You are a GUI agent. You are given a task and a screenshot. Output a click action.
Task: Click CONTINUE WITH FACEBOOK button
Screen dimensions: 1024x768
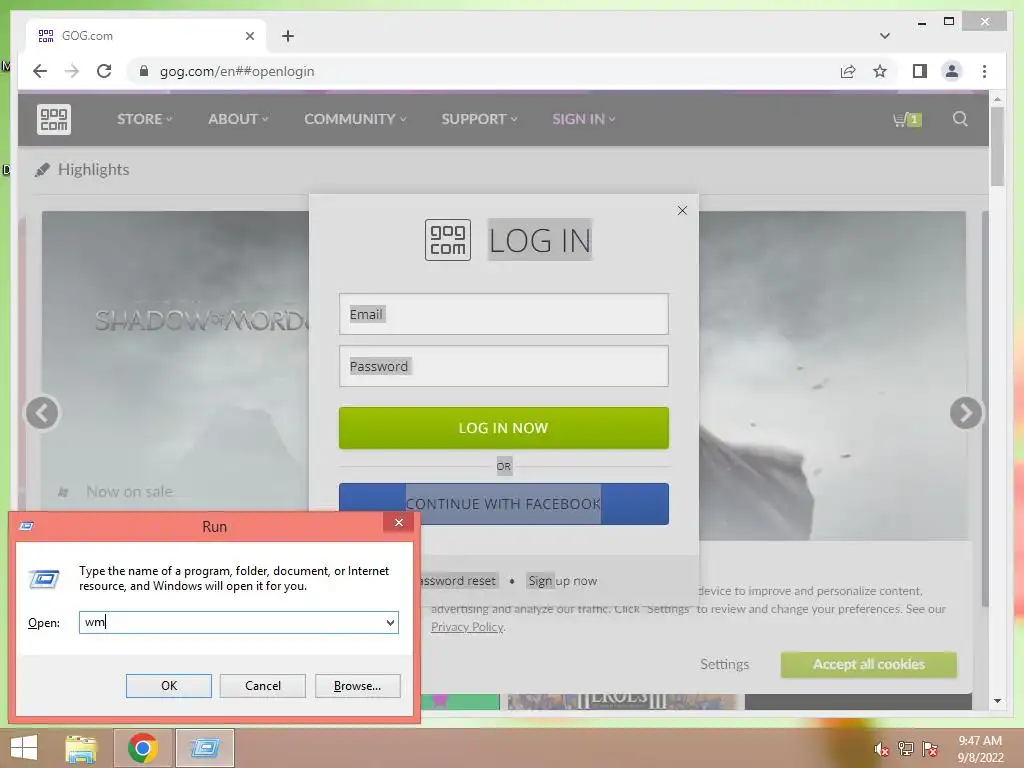tap(504, 504)
